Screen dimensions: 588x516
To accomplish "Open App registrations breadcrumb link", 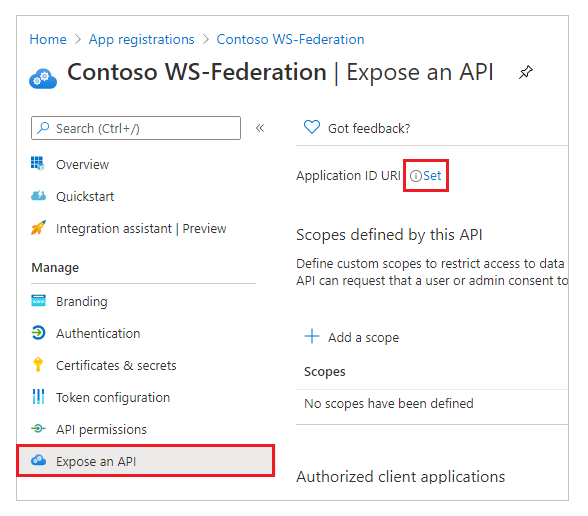I will tap(142, 39).
